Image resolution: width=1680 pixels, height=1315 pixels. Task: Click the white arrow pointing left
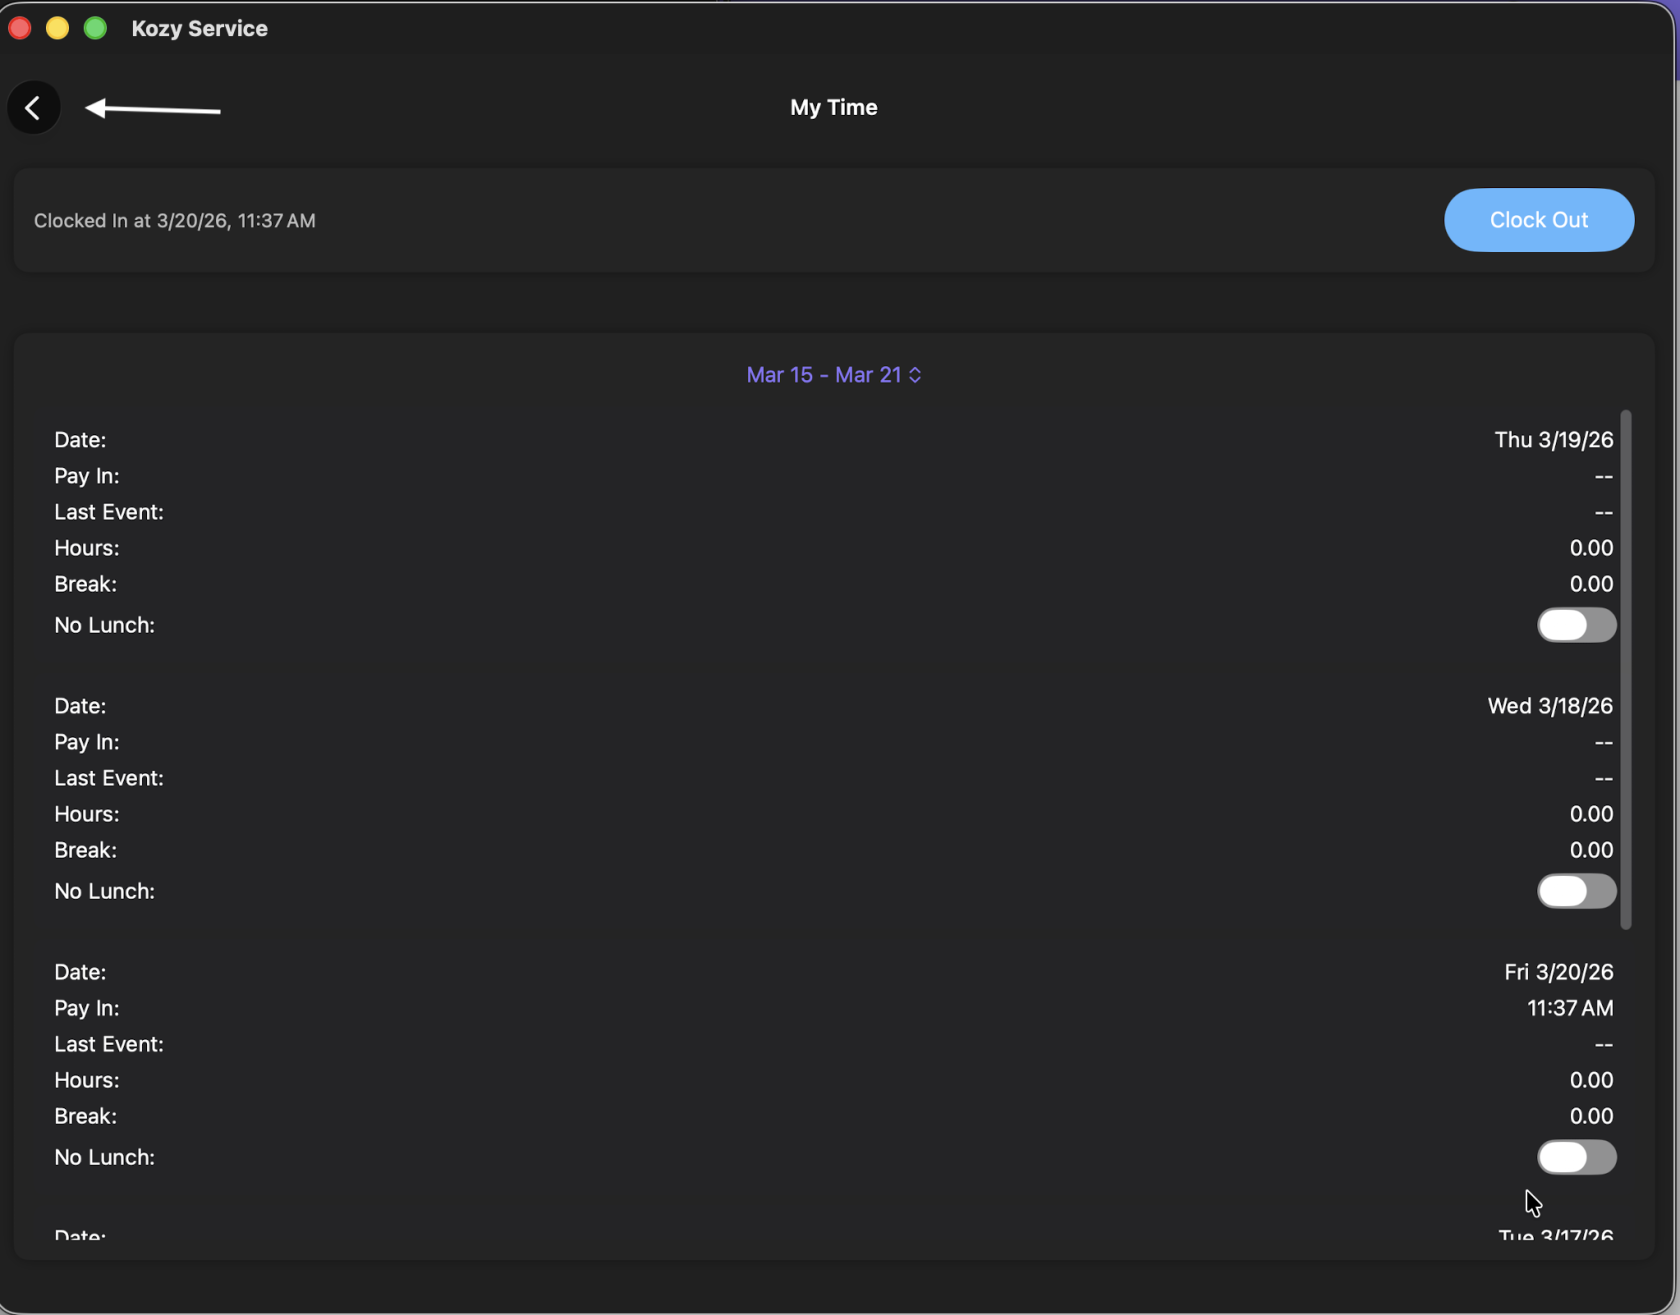point(153,109)
